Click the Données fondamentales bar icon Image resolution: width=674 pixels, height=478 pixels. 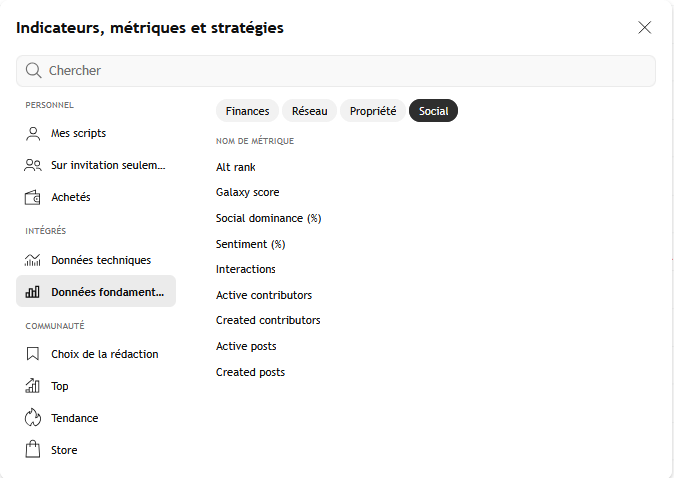33,292
